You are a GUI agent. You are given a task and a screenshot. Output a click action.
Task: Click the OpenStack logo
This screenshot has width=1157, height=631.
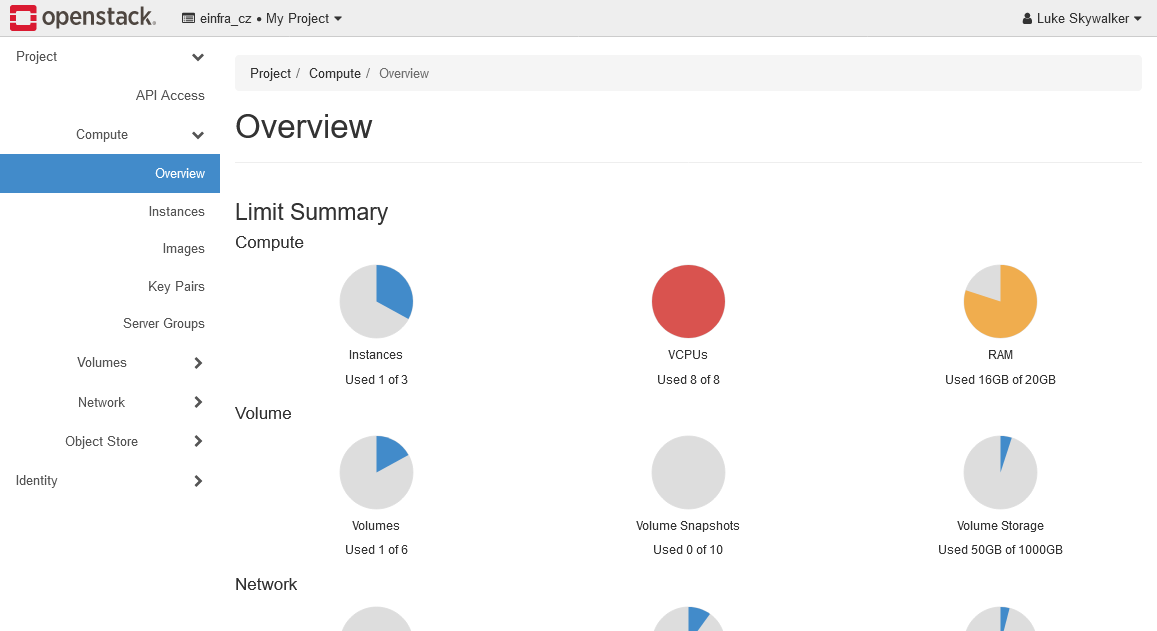[83, 17]
